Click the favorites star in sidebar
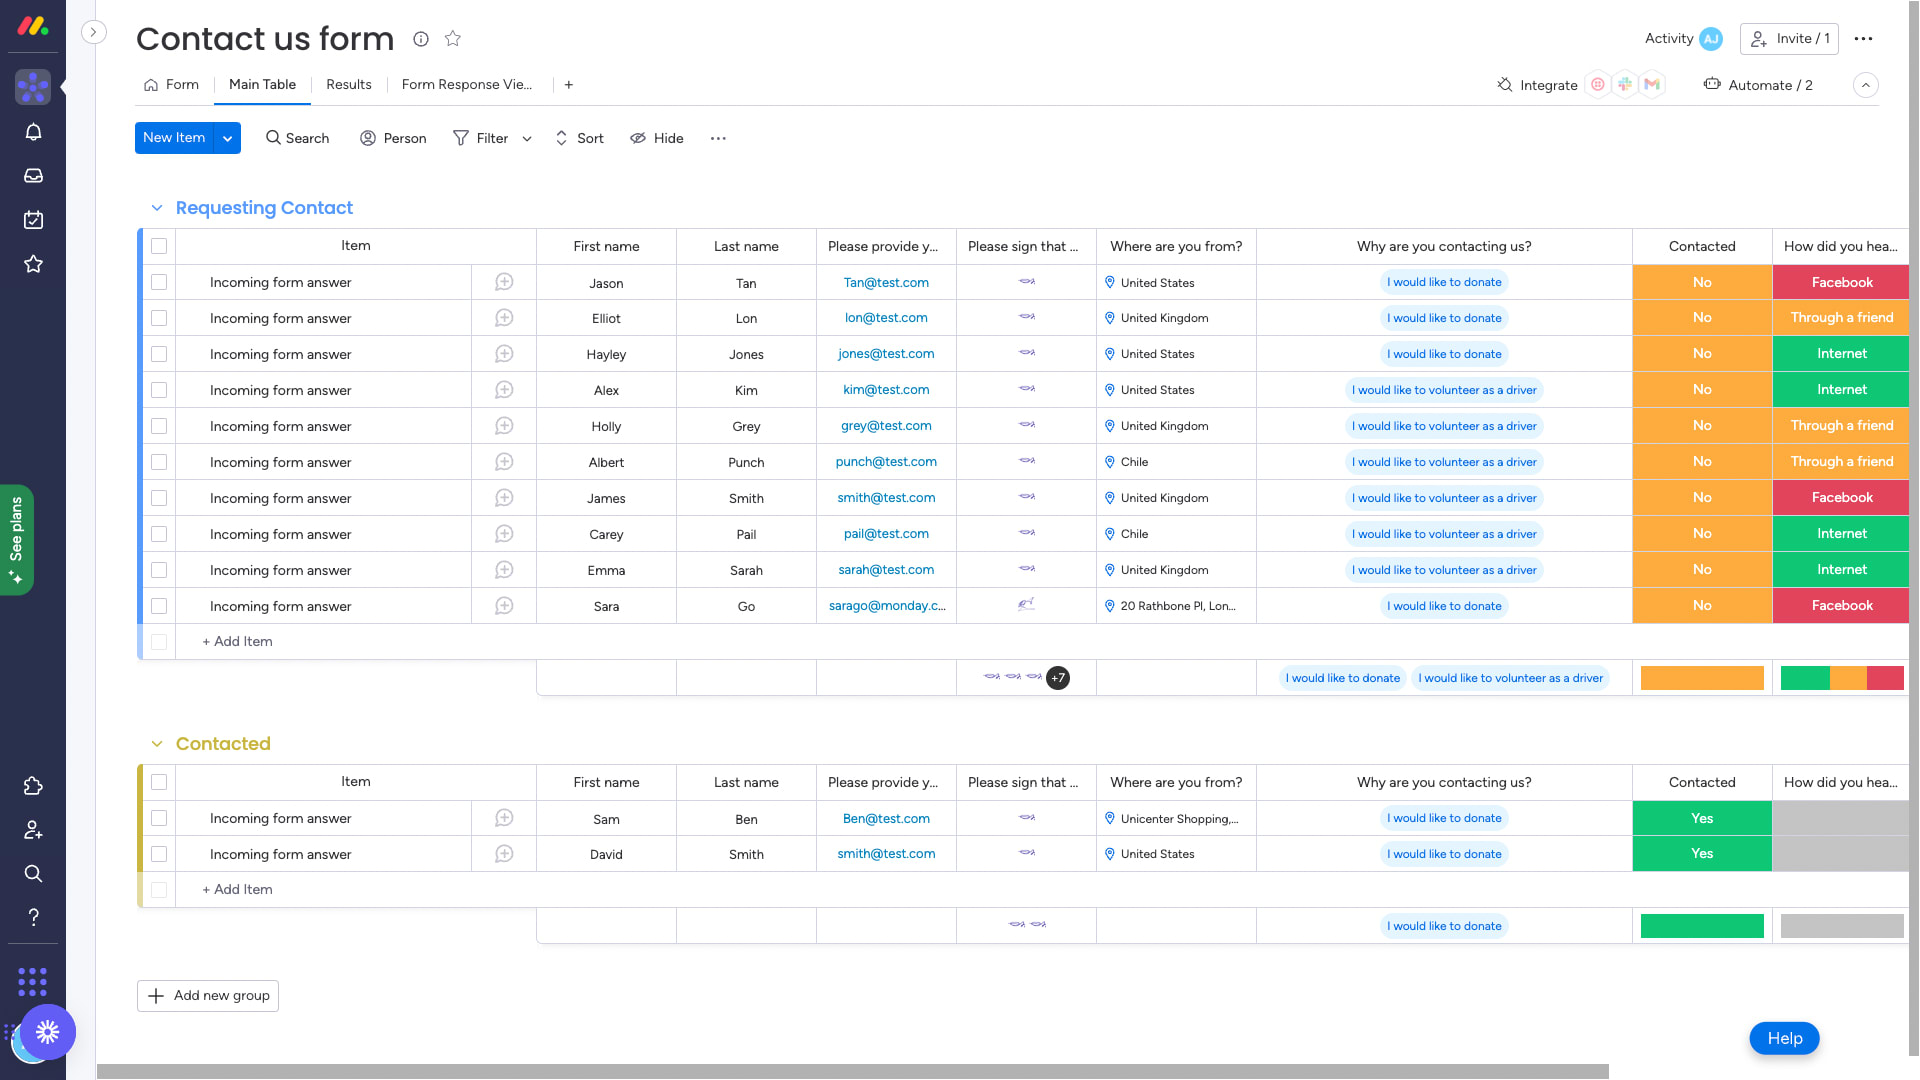The height and width of the screenshot is (1080, 1920). click(x=33, y=264)
